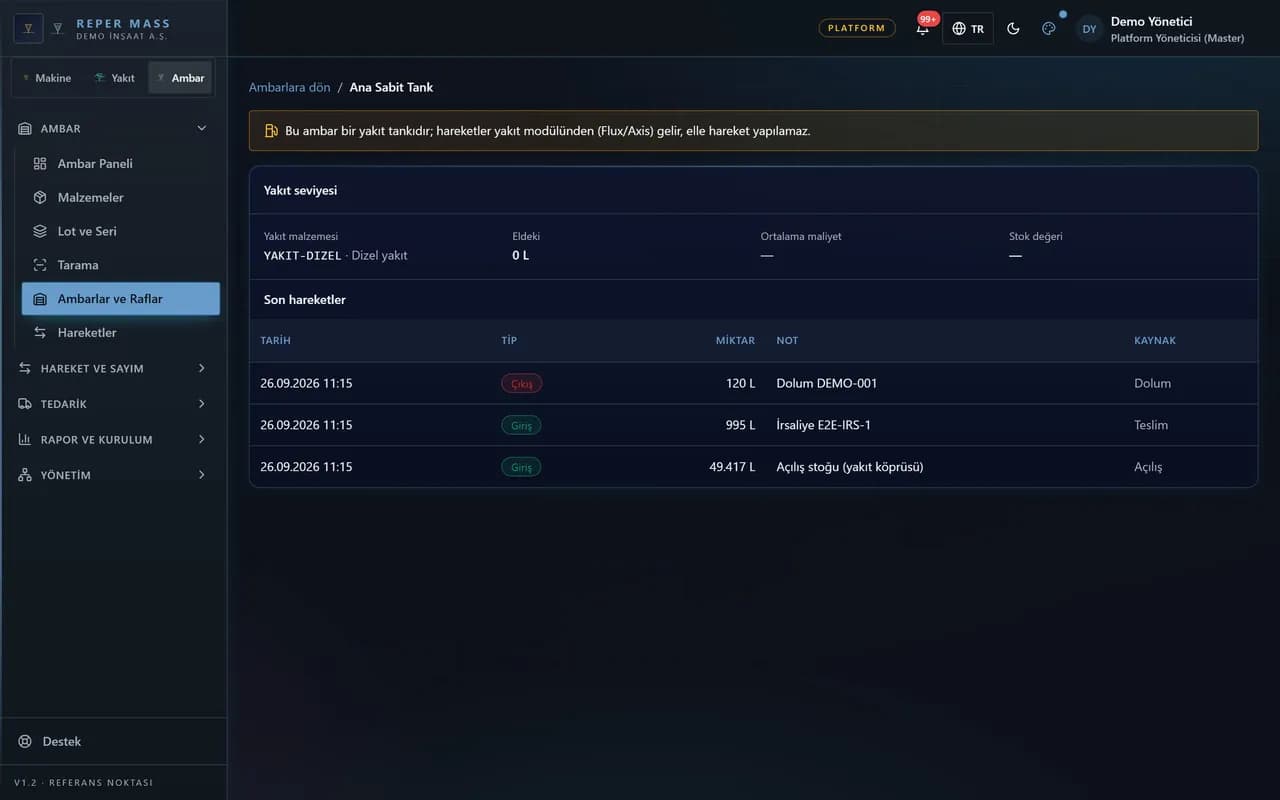The height and width of the screenshot is (800, 1280).
Task: Click the PLATFORM badge button
Action: pos(857,28)
